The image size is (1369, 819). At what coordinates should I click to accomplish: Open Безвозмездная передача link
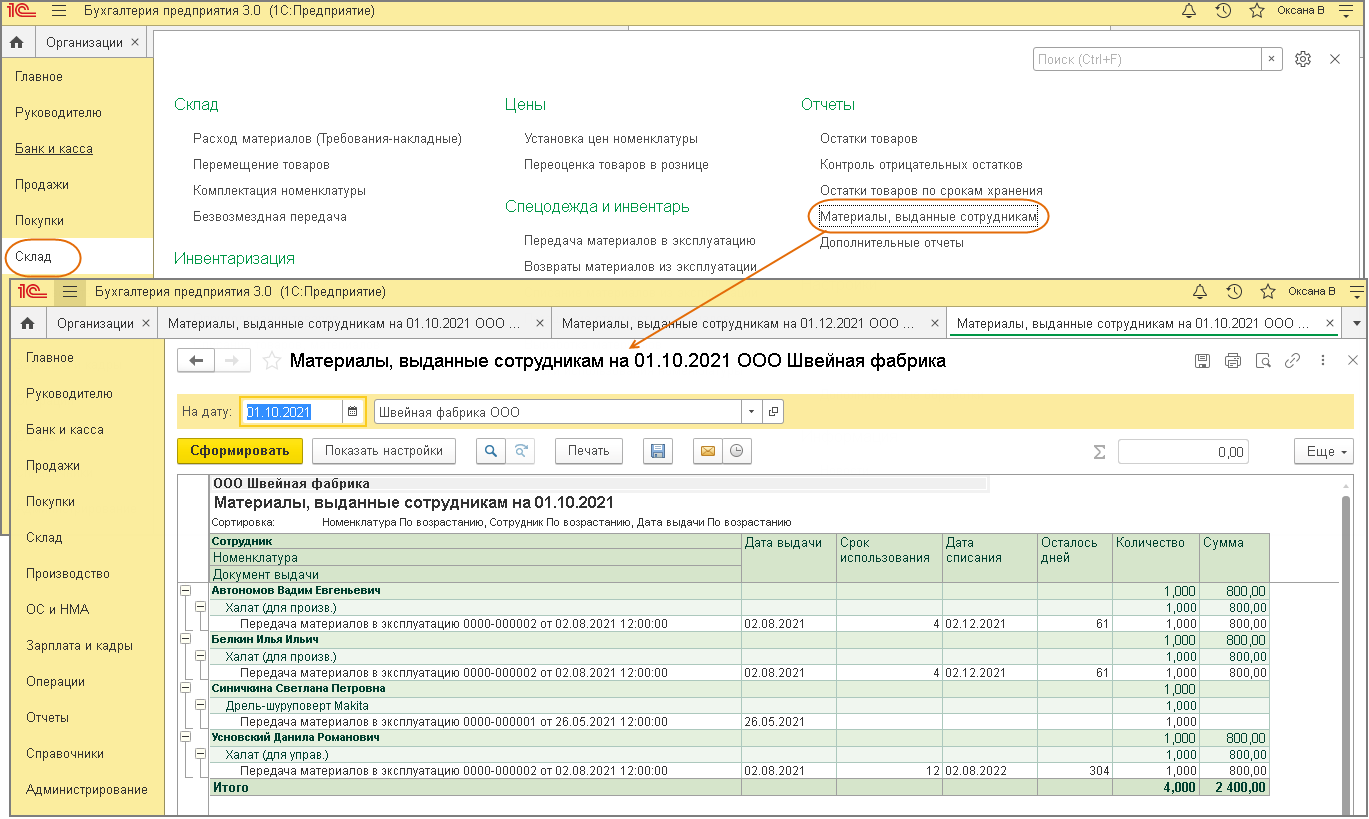pyautogui.click(x=270, y=216)
